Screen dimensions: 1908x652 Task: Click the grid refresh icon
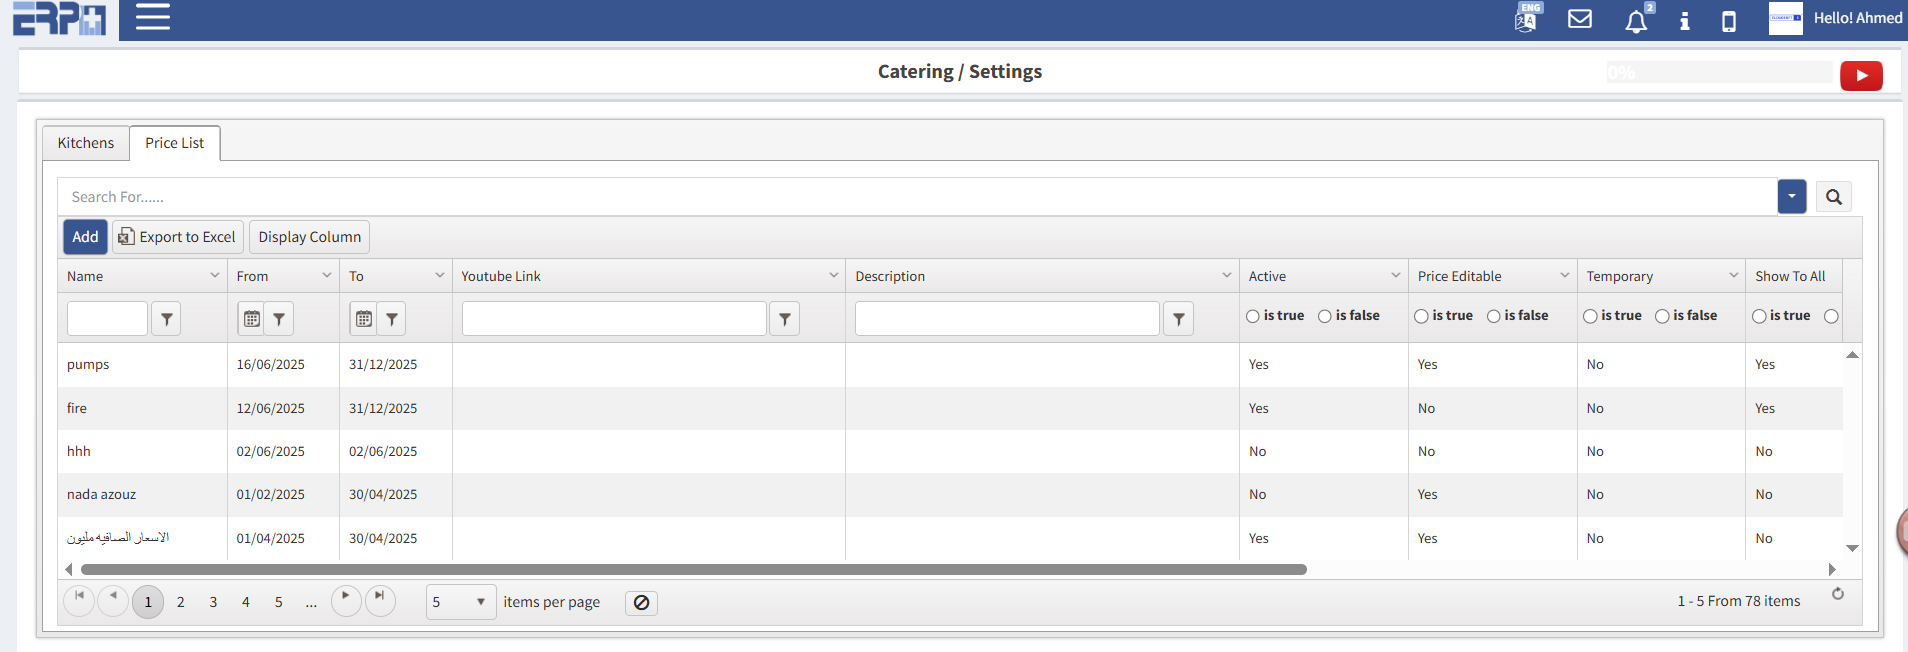point(1837,594)
